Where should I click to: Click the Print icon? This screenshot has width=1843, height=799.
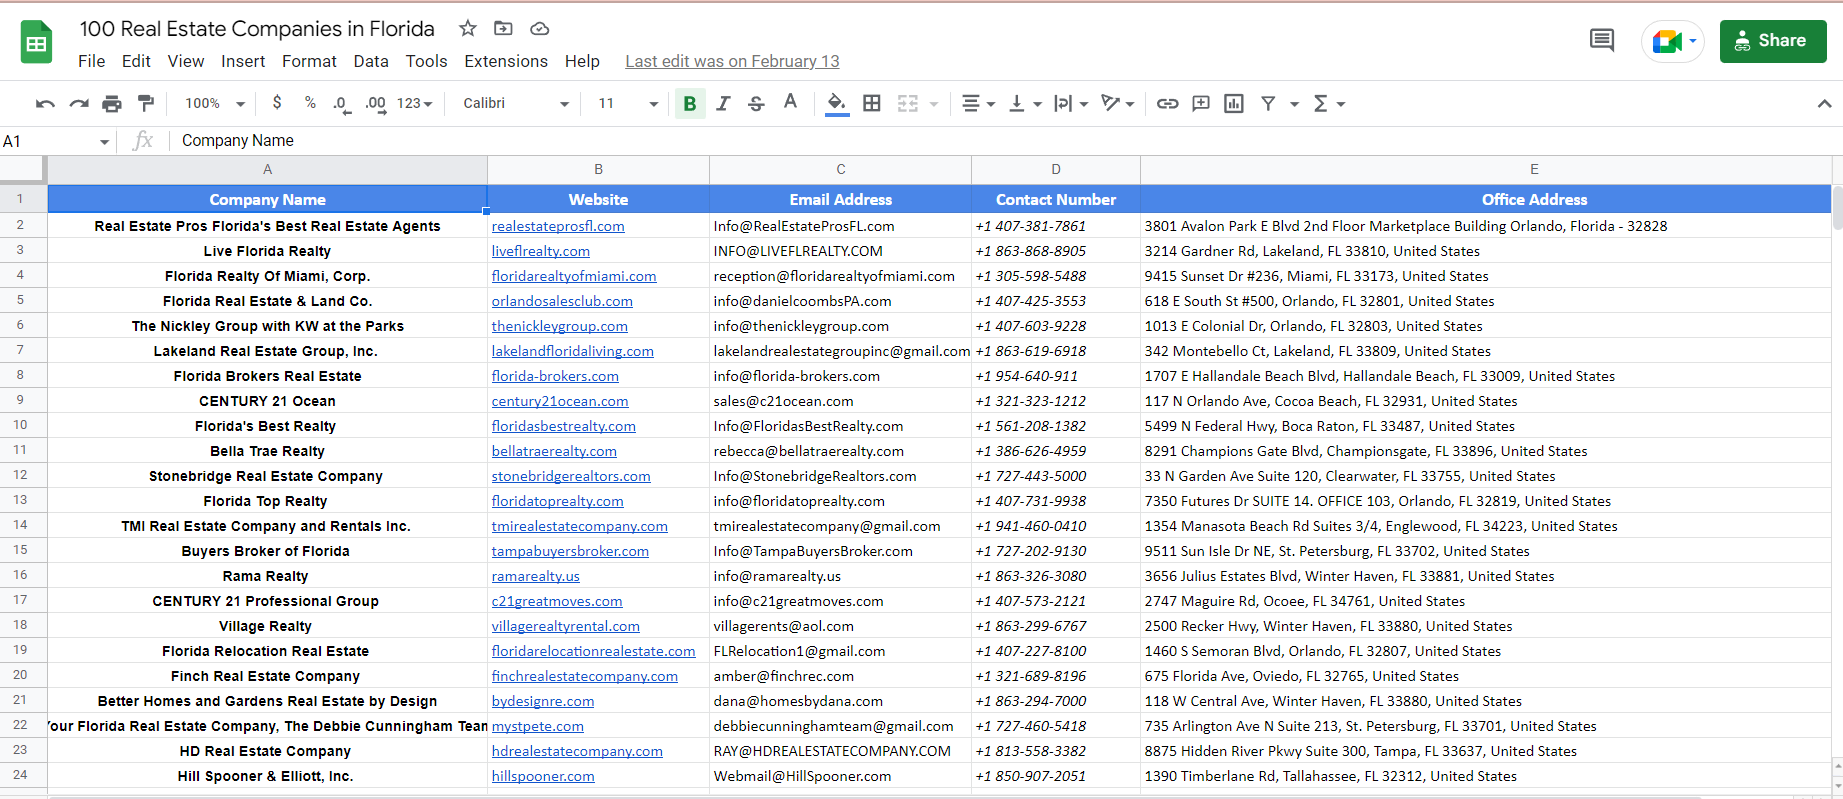[112, 104]
